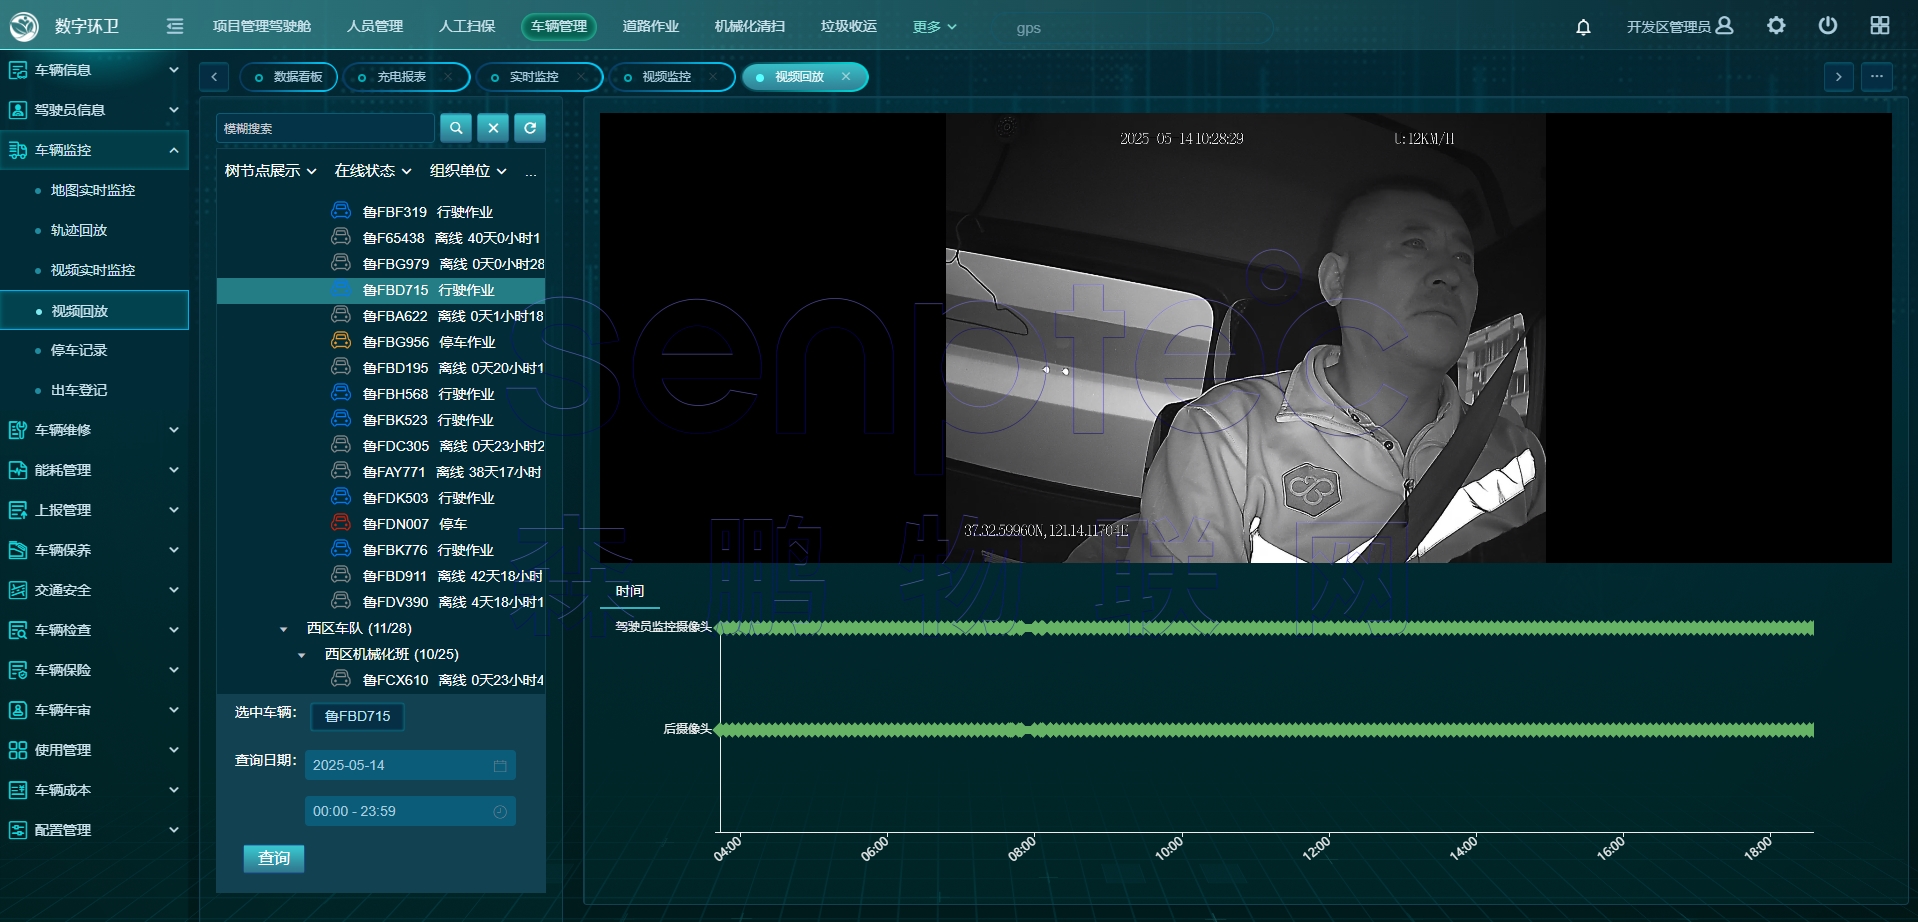Click vehicle icon for 鲁F65438
This screenshot has height=922, width=1918.
coord(341,236)
